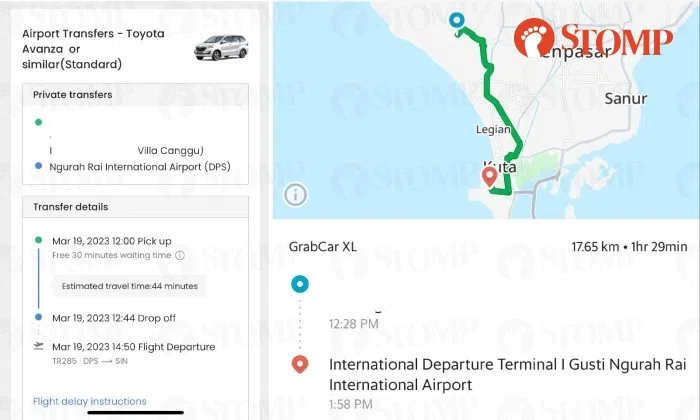Screen dimensions: 700x420
Task: Click the Estimated travel time box
Action: pos(129,286)
